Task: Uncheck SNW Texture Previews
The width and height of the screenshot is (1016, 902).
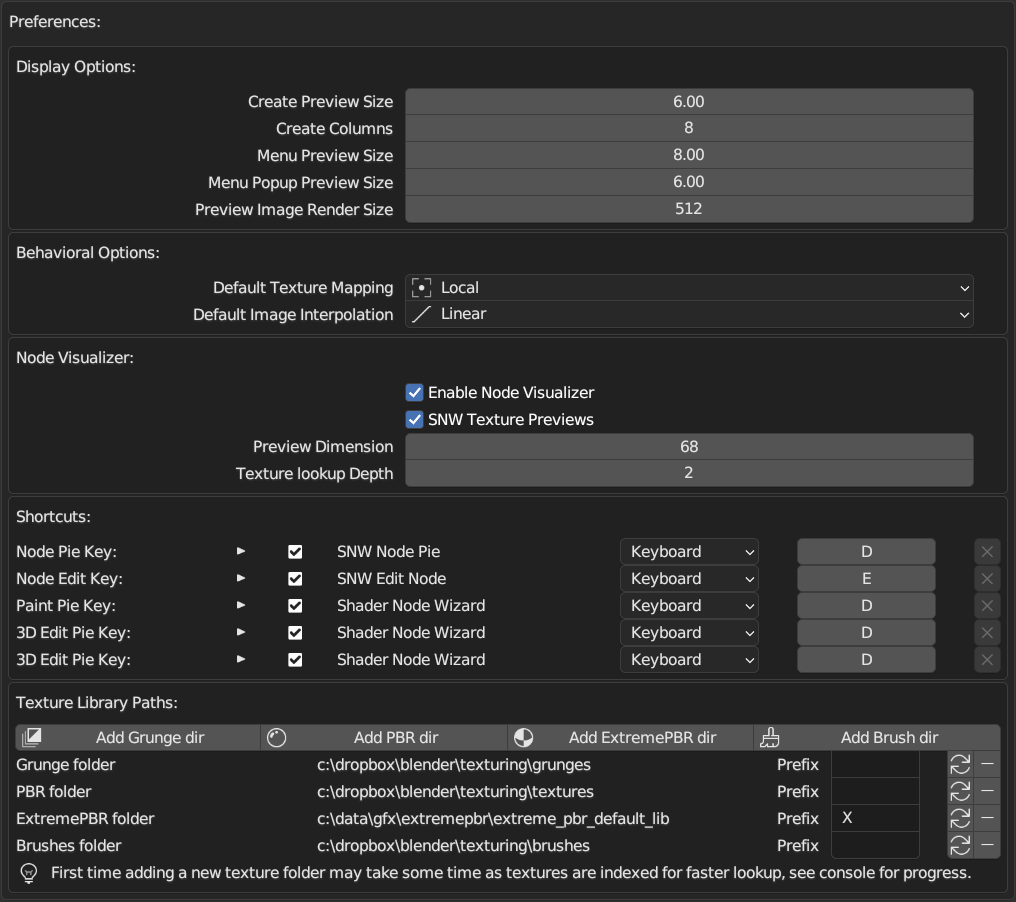Action: click(415, 420)
